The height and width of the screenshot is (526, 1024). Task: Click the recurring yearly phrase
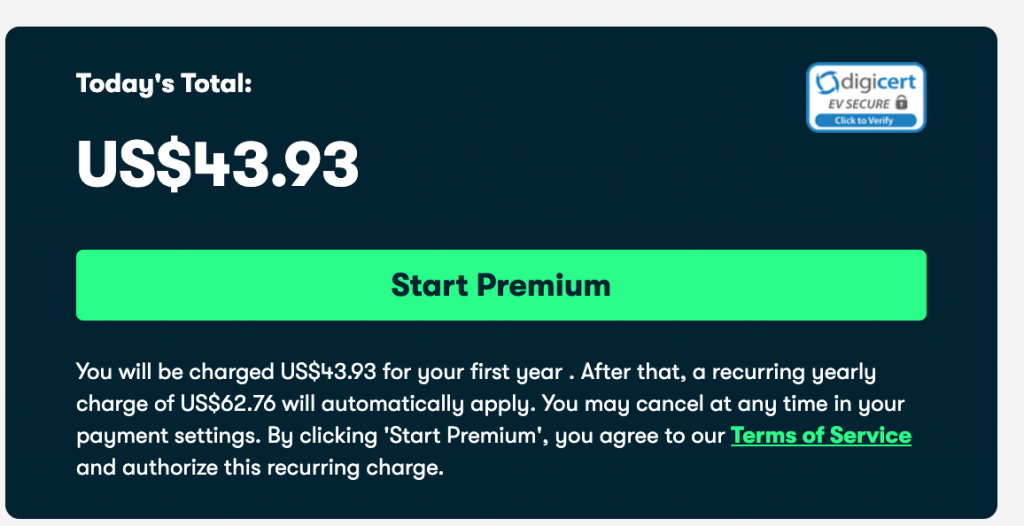[x=793, y=372]
